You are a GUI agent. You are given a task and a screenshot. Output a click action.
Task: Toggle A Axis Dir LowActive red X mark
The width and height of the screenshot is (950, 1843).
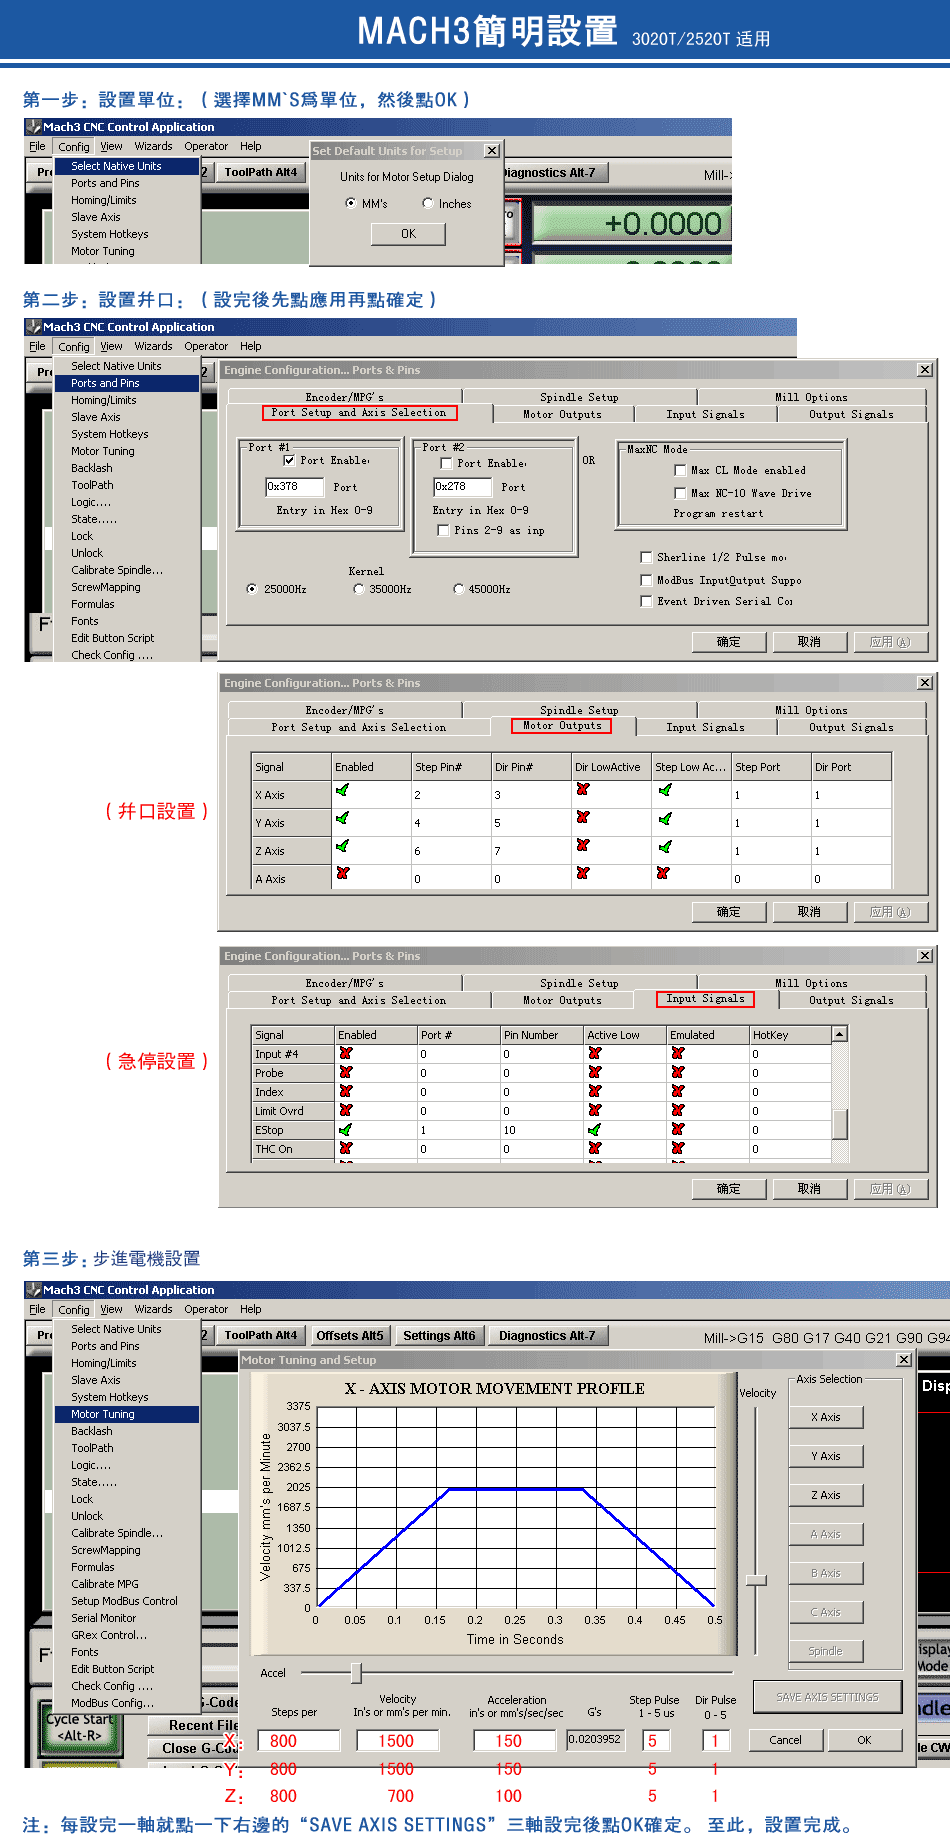click(x=583, y=873)
